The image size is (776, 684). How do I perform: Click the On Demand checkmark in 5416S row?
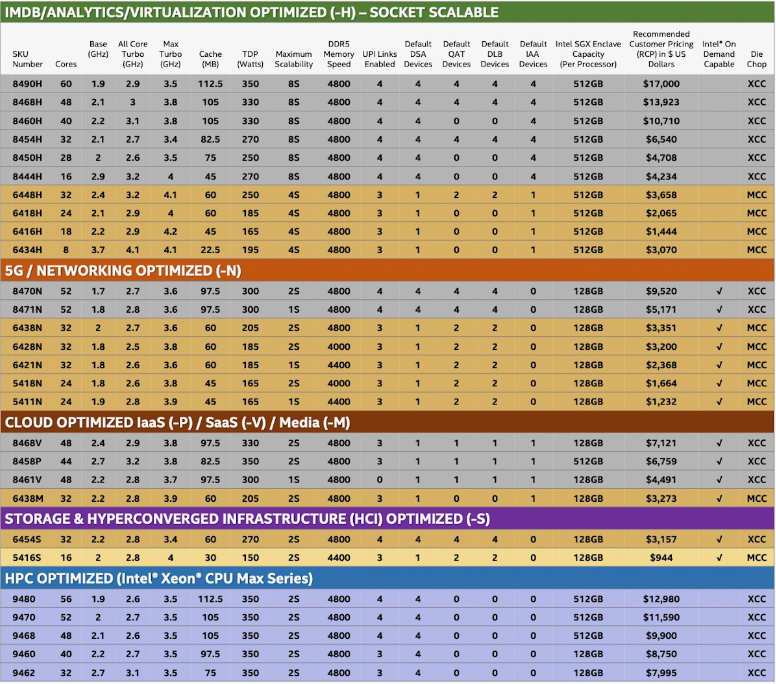pos(719,557)
